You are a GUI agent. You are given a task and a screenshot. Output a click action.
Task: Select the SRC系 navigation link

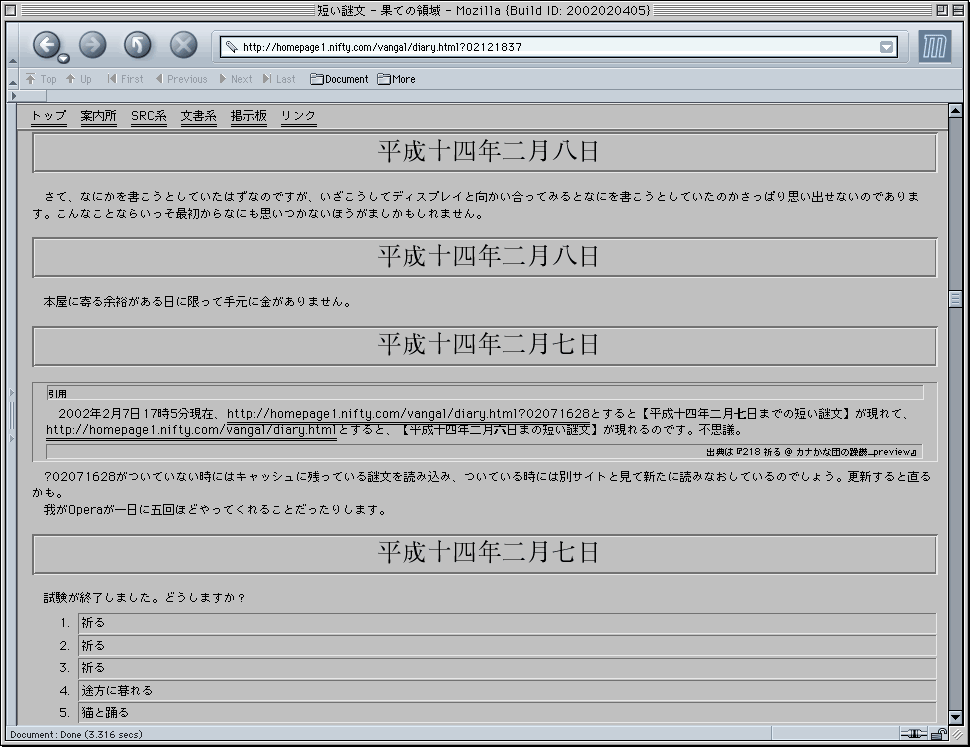pos(148,116)
